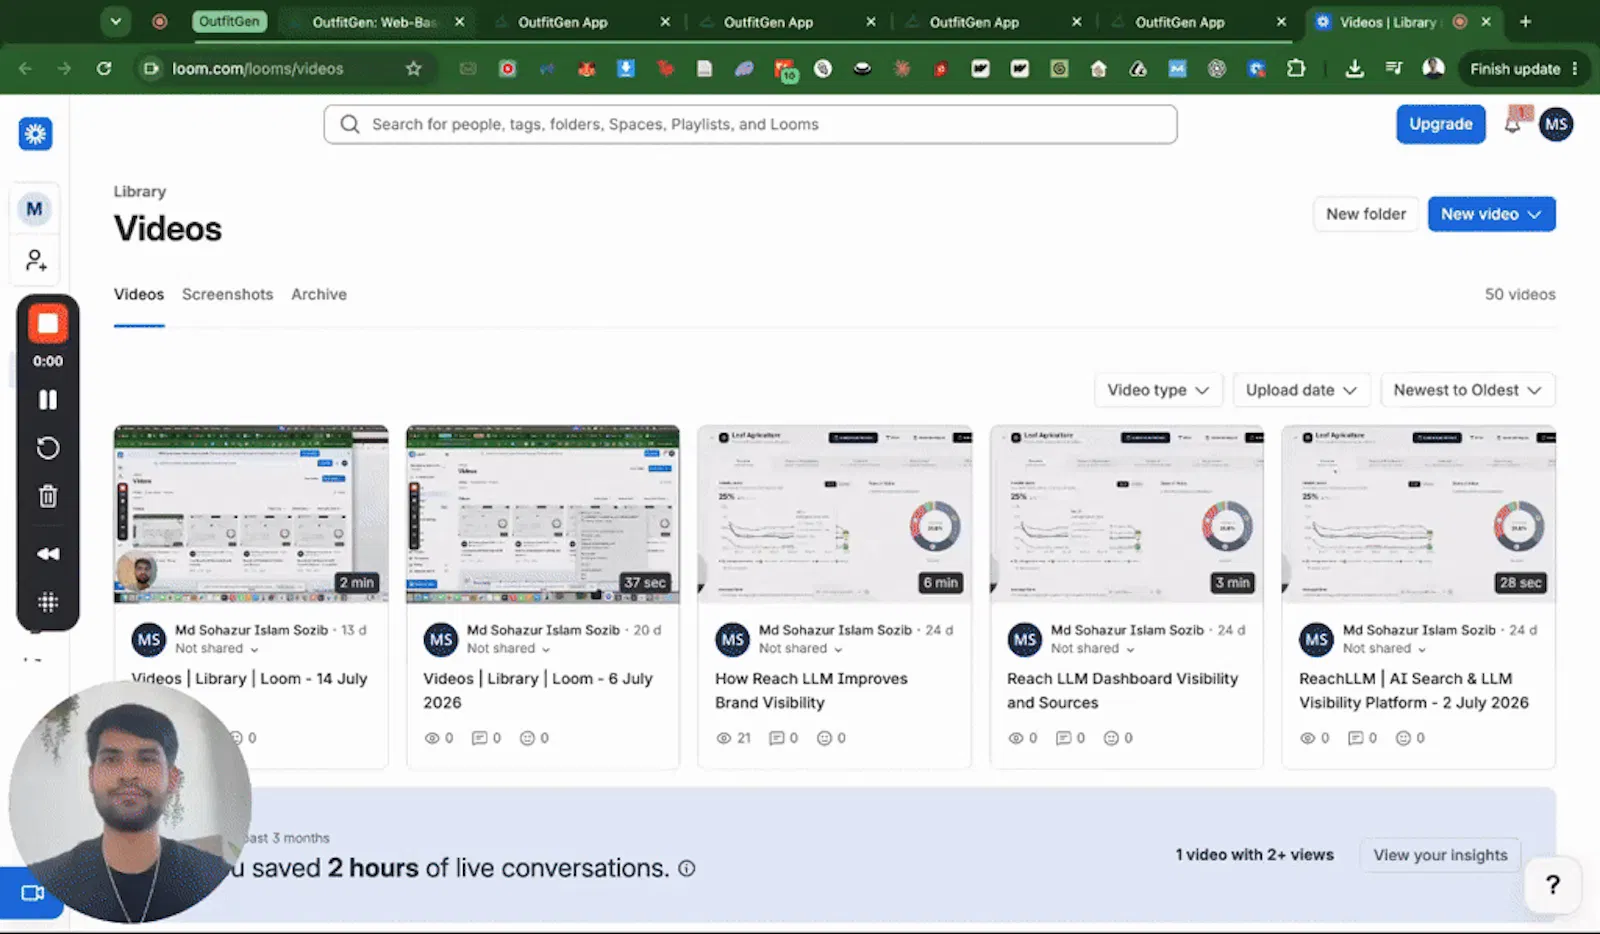Expand Not shared on ReachLLM AI Search video
The width and height of the screenshot is (1600, 934).
click(1385, 649)
